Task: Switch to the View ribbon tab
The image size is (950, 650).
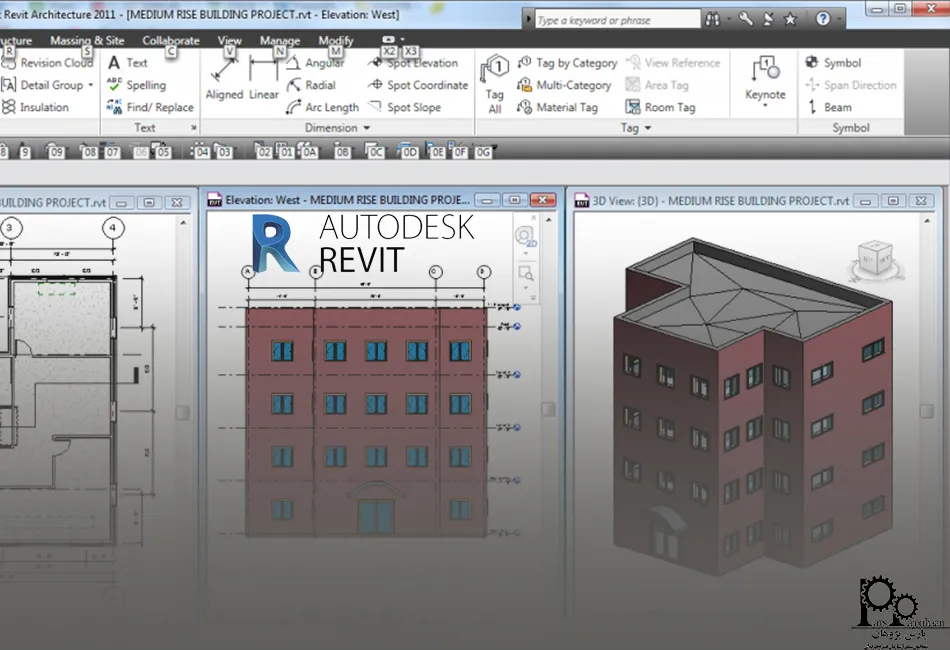Action: coord(230,41)
